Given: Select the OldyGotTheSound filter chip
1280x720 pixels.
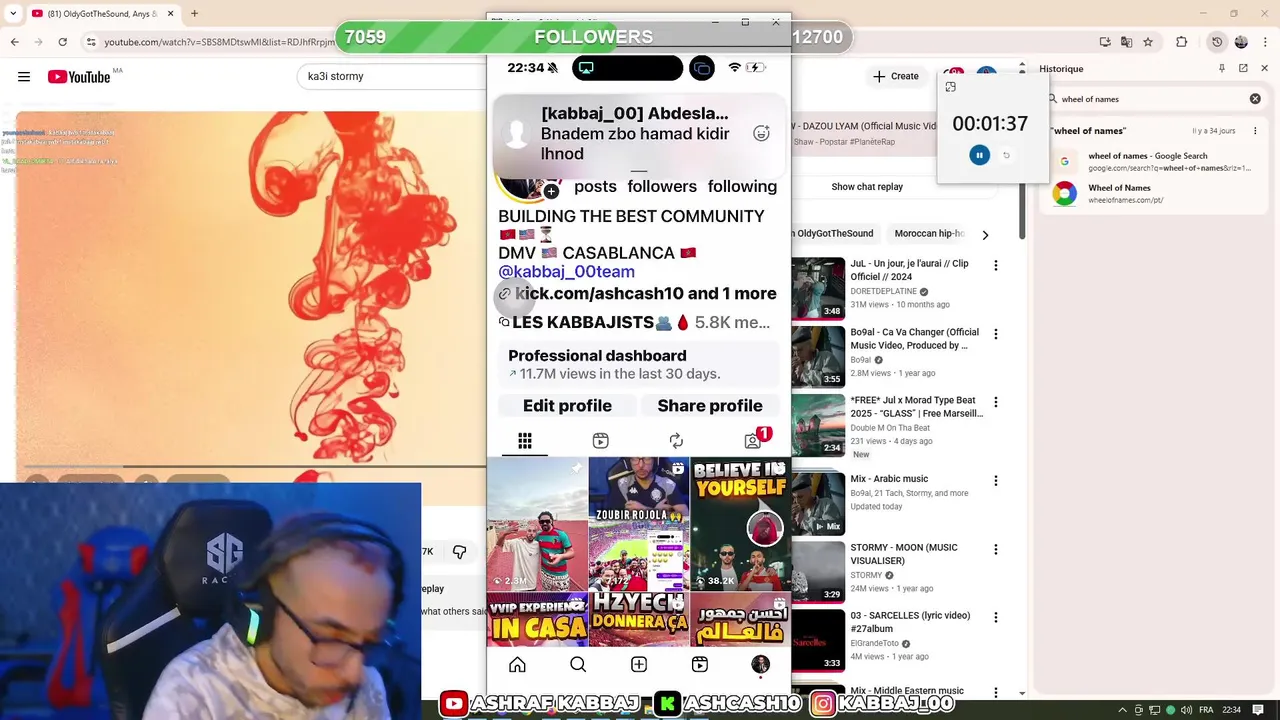Looking at the screenshot, I should 834,234.
